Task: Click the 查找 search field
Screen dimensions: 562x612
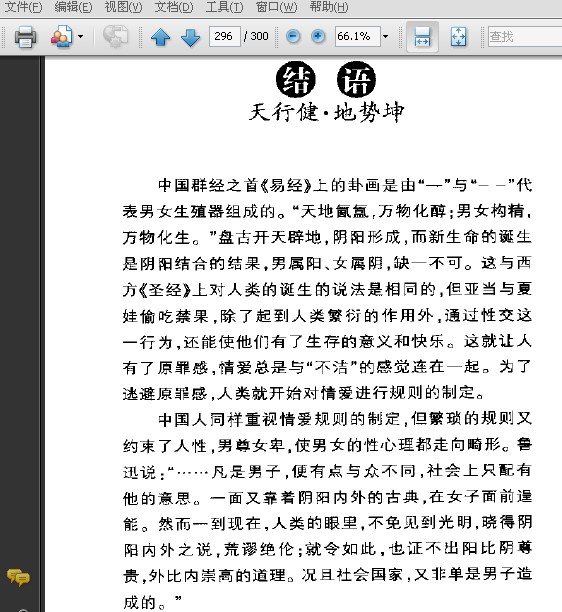Action: (x=525, y=37)
